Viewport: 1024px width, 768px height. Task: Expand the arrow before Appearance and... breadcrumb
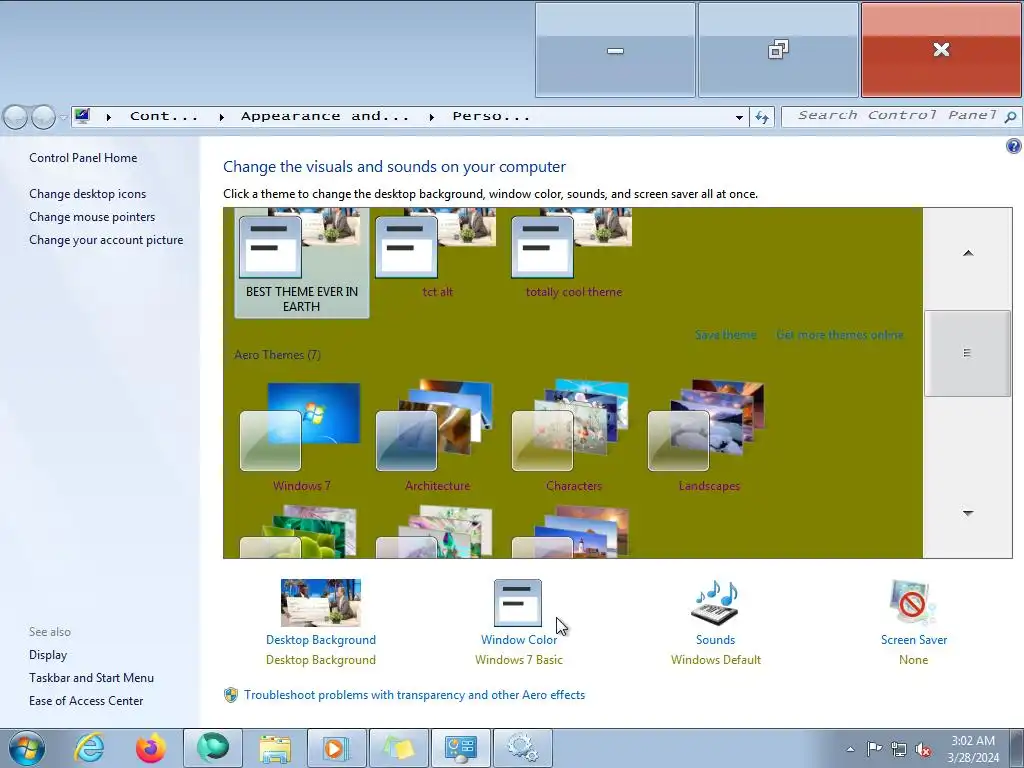pos(221,117)
